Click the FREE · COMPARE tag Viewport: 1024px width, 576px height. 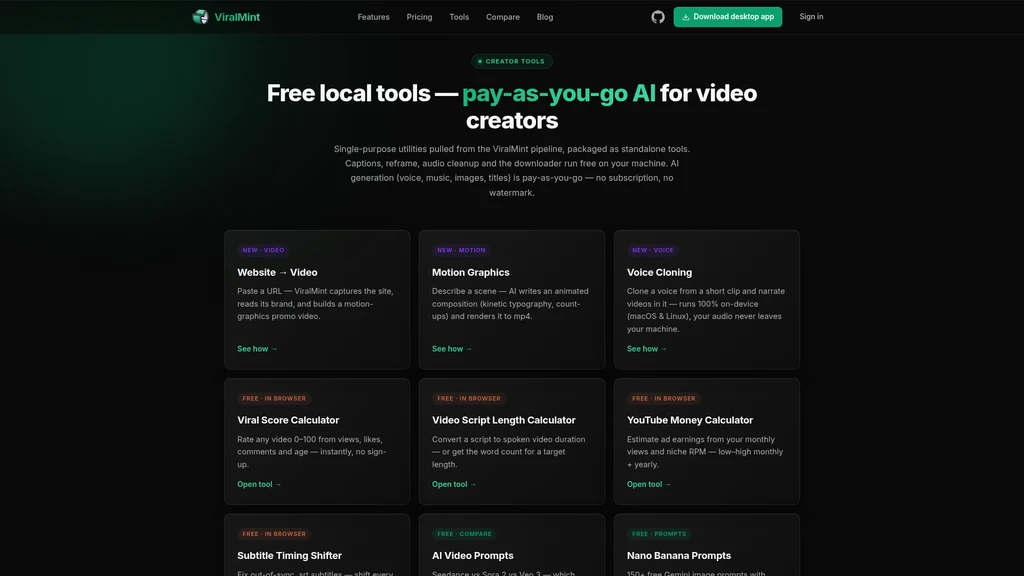tap(464, 534)
